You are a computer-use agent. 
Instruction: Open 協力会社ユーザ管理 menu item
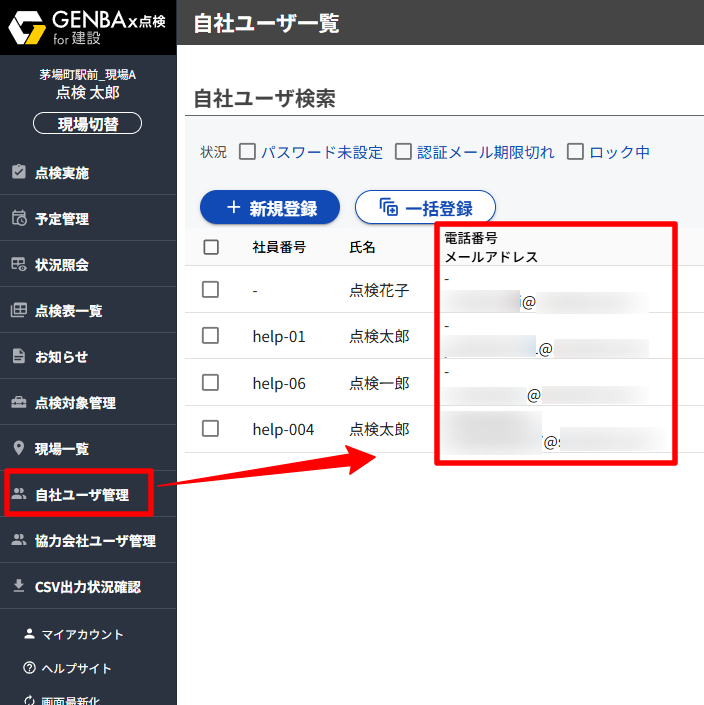coord(95,541)
